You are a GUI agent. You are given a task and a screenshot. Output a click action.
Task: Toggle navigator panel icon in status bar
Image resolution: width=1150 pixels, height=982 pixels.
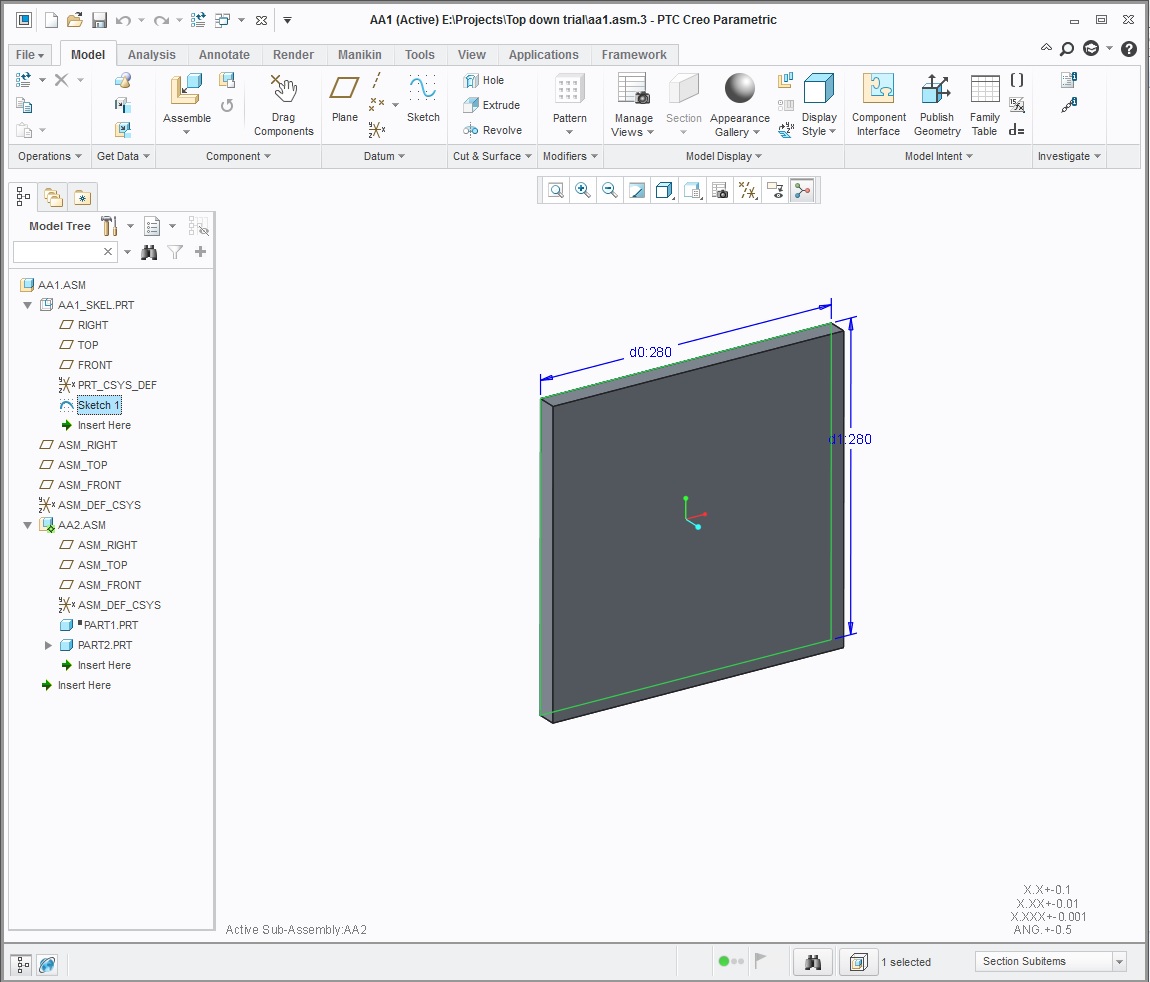(x=22, y=964)
